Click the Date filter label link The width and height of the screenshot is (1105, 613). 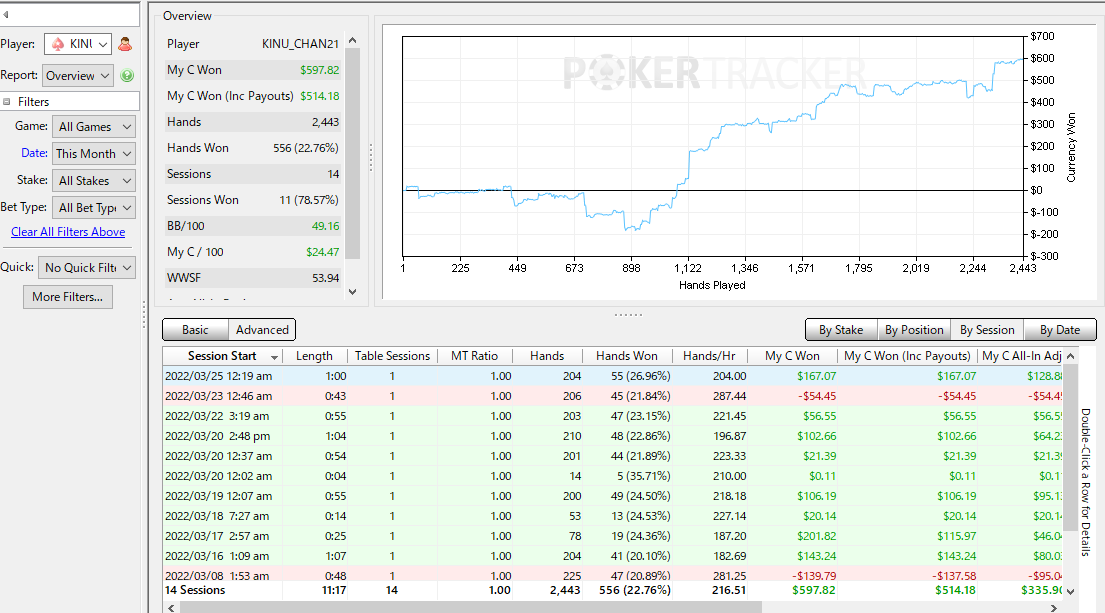[35, 153]
